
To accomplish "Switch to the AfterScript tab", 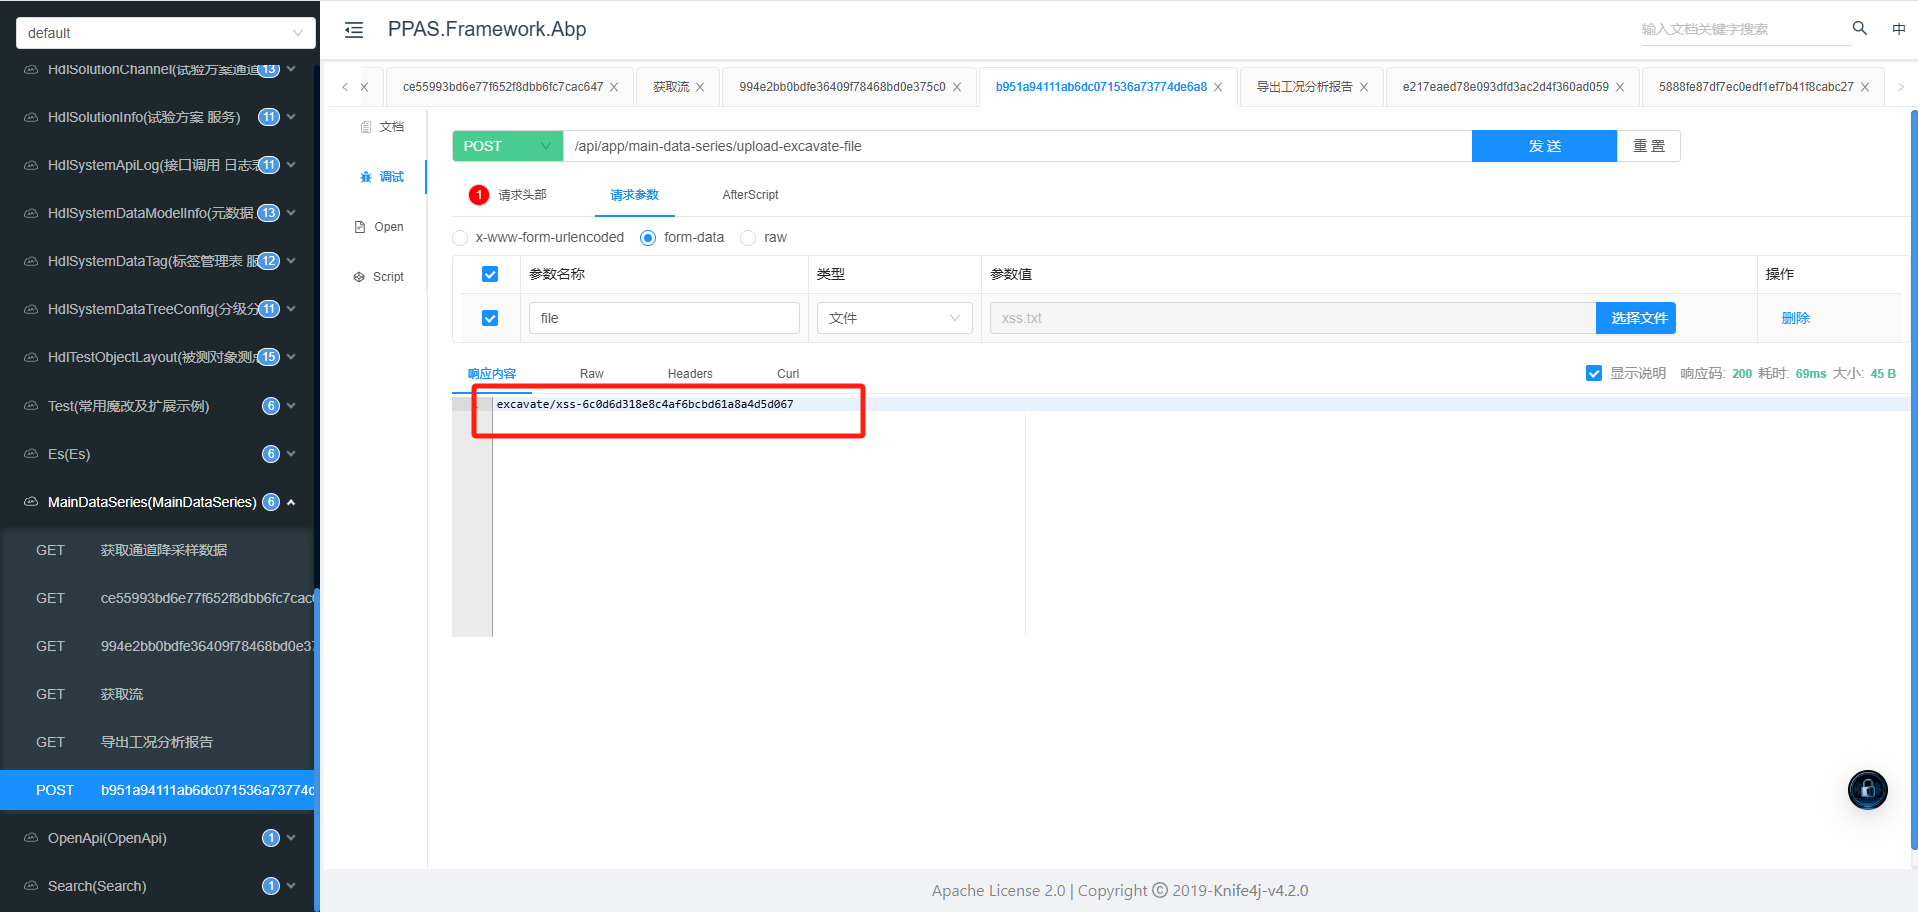I will 750,195.
